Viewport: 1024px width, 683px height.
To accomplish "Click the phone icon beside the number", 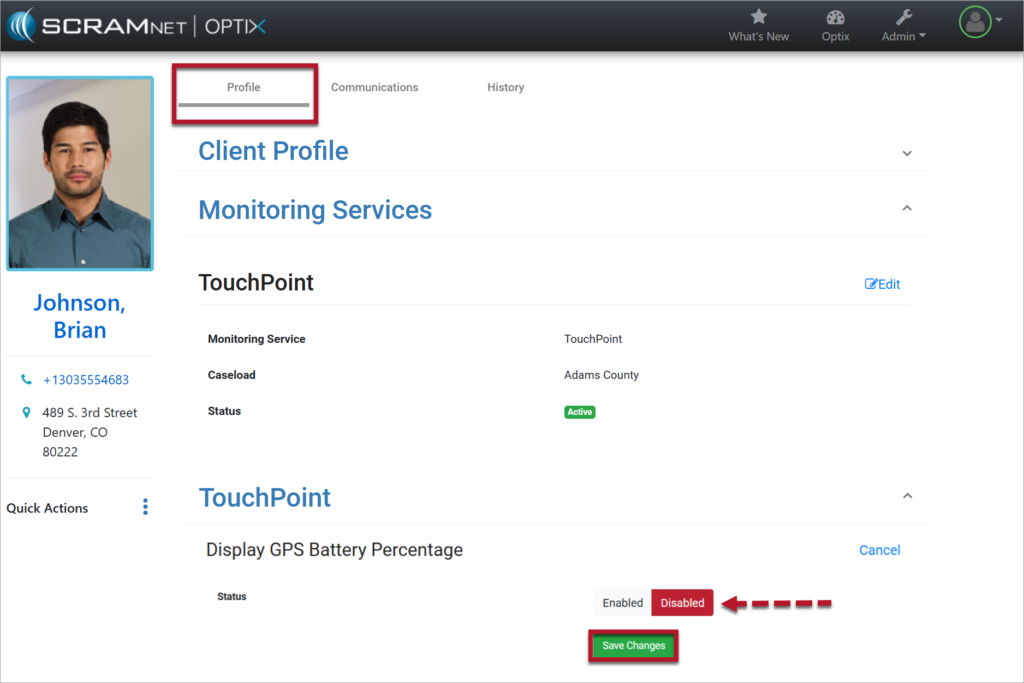I will pyautogui.click(x=27, y=380).
